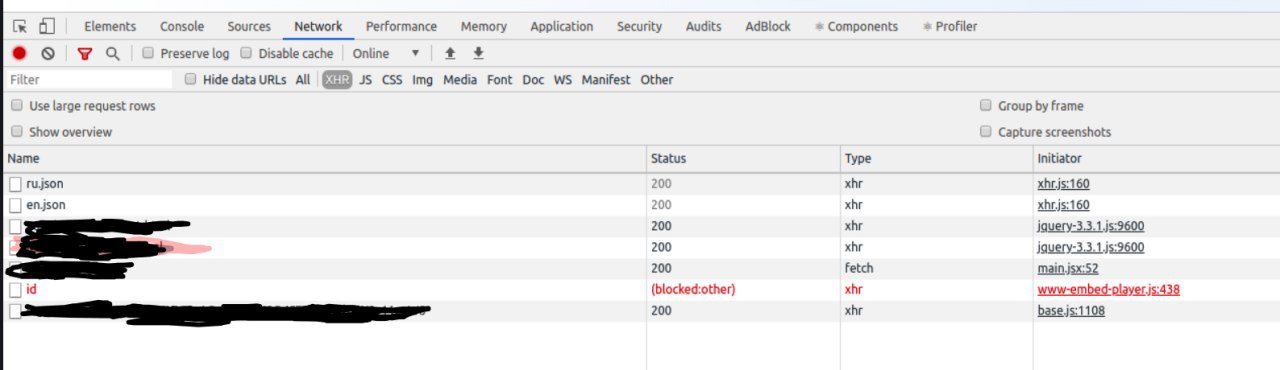Click the export HAR download arrow icon

(478, 53)
